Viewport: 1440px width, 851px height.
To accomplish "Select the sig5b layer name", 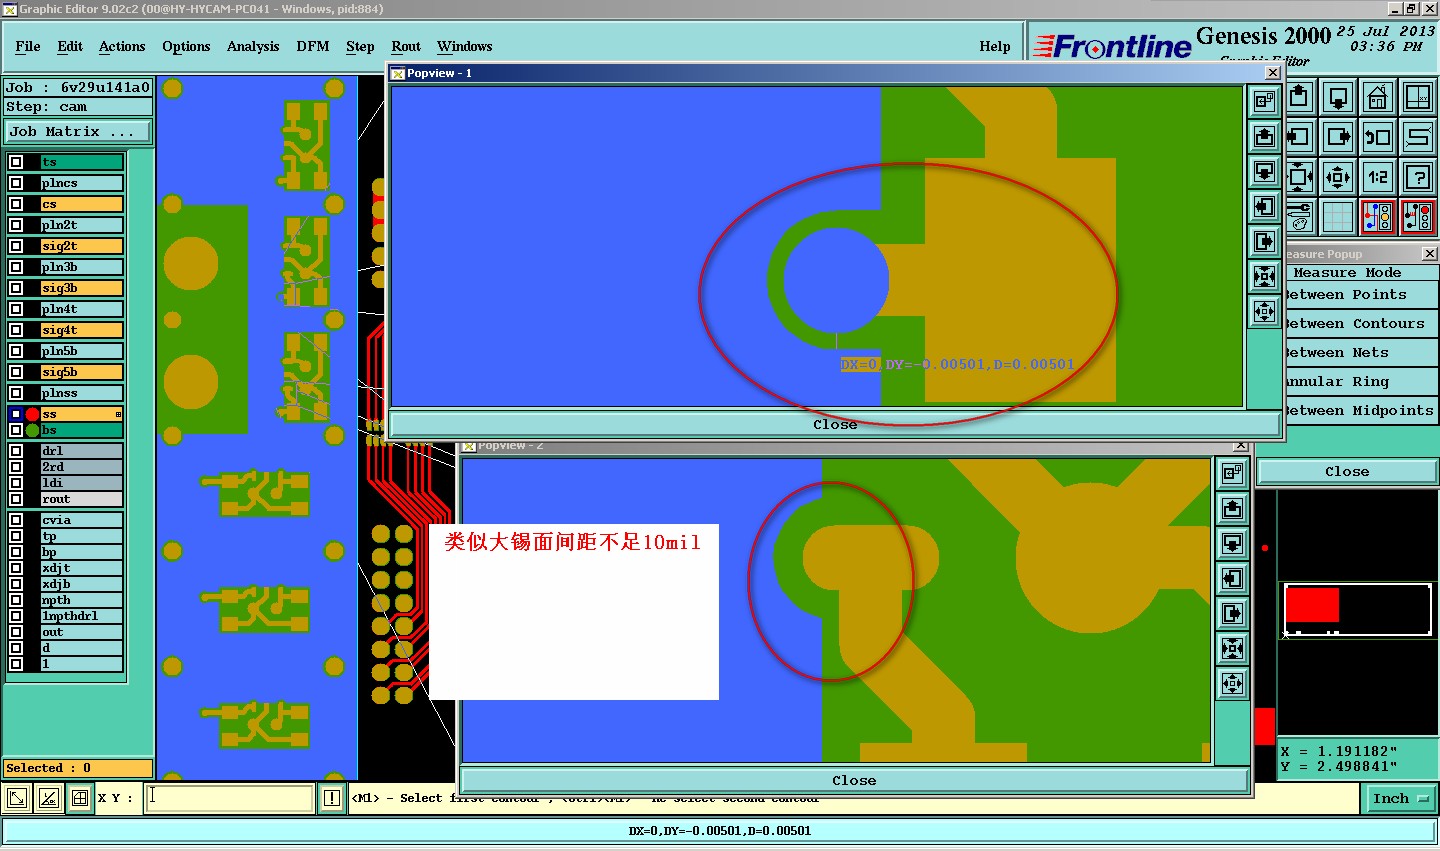I will tap(81, 372).
